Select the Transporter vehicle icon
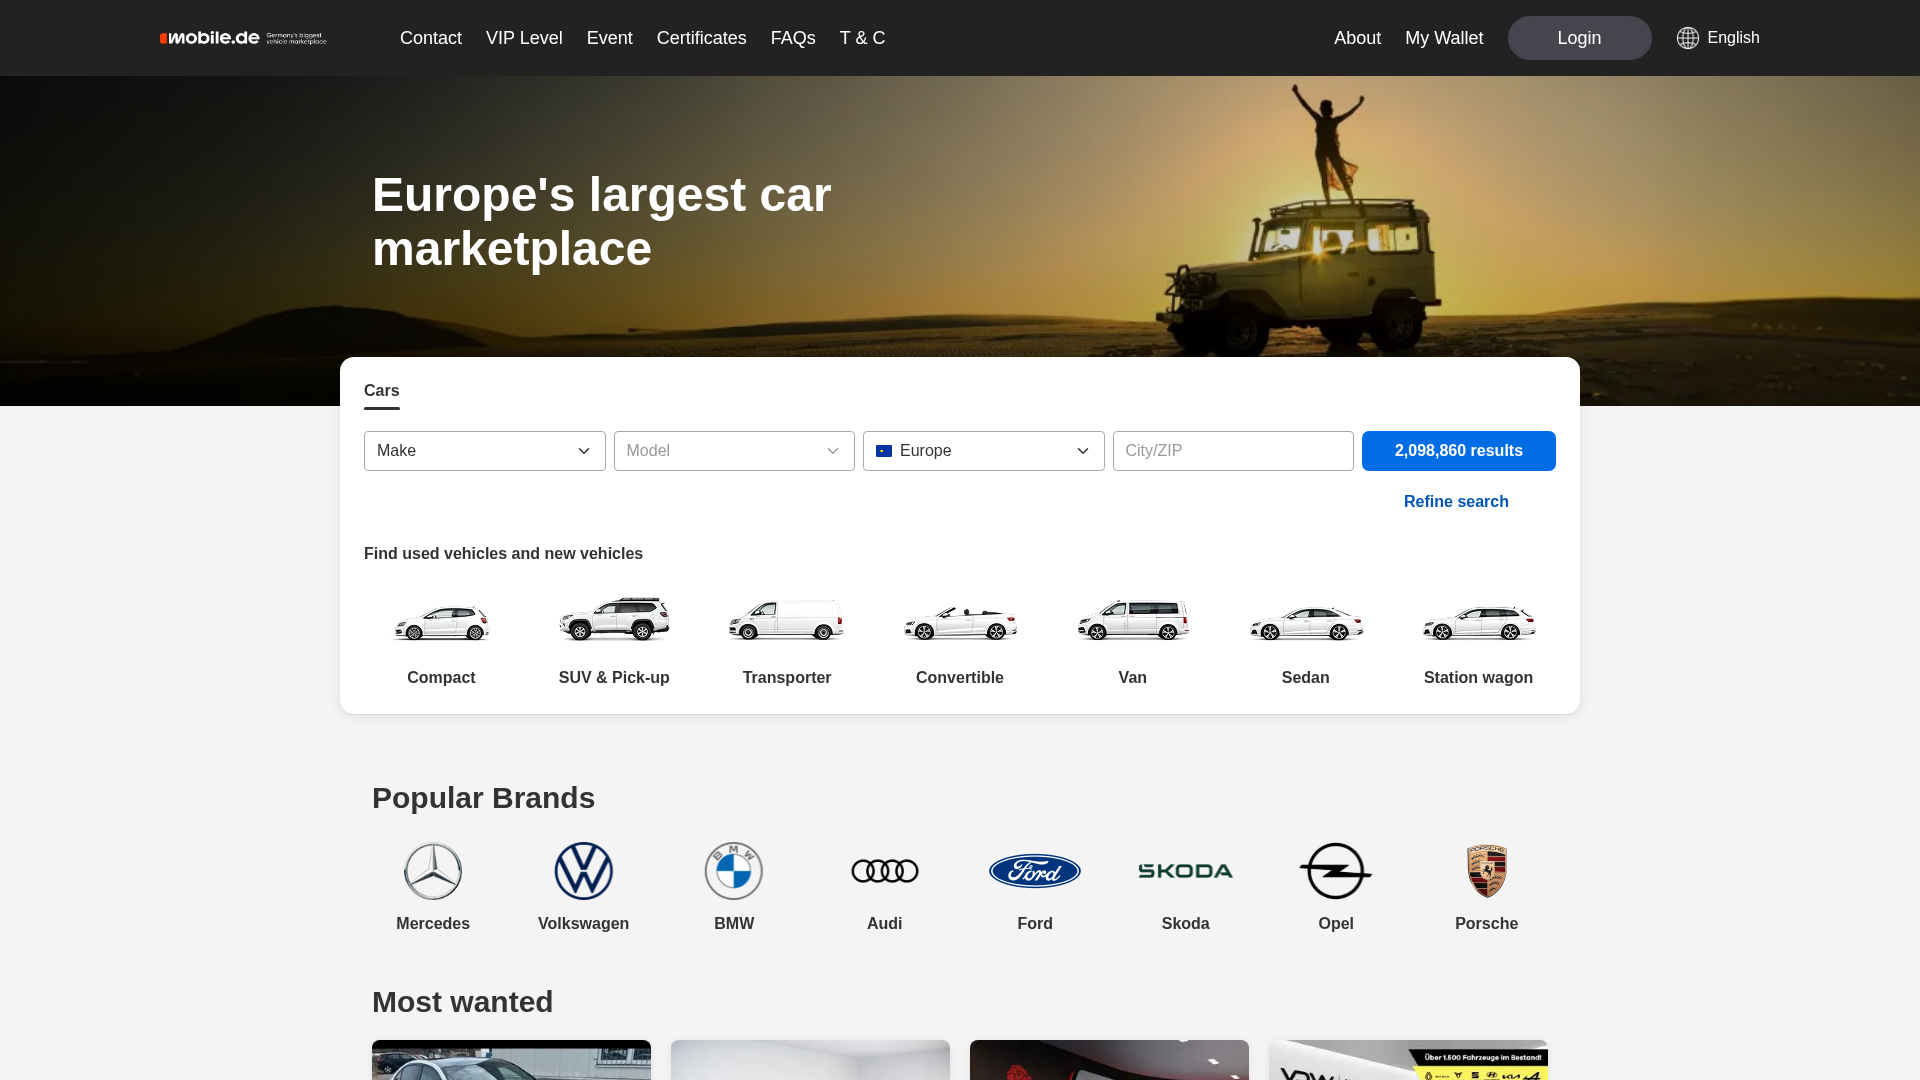1920x1080 pixels. click(787, 620)
